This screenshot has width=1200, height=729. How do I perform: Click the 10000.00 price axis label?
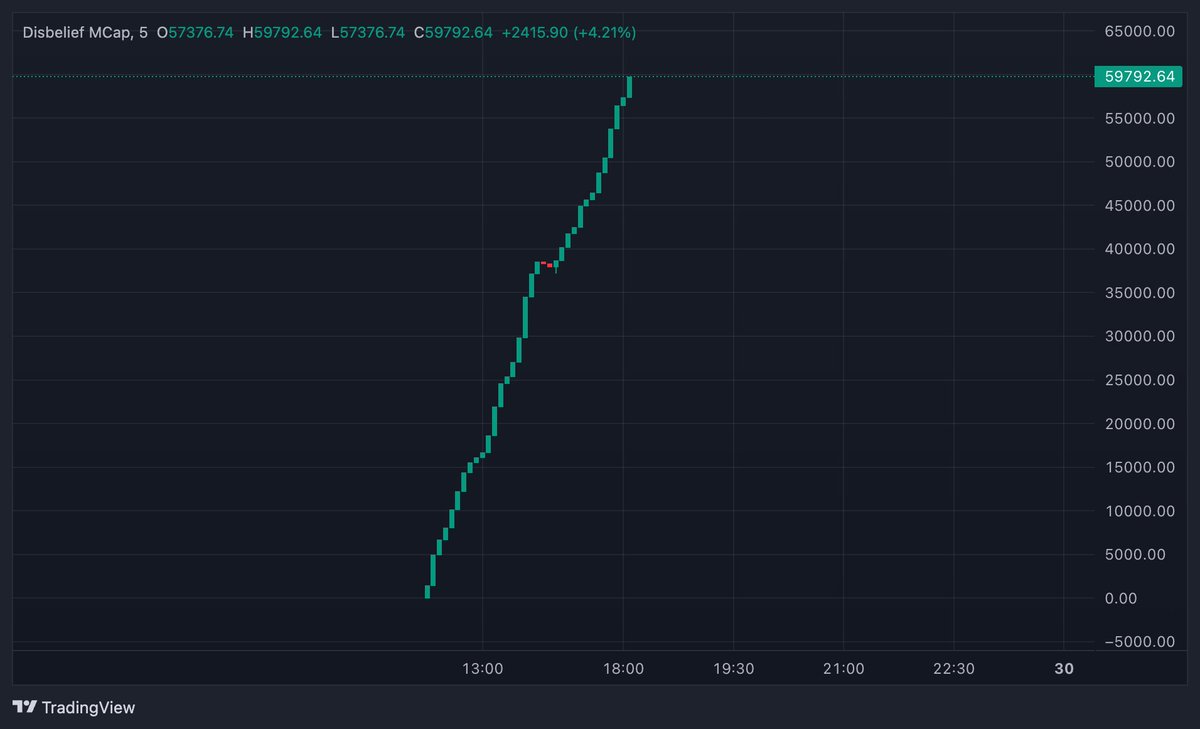[x=1139, y=511]
